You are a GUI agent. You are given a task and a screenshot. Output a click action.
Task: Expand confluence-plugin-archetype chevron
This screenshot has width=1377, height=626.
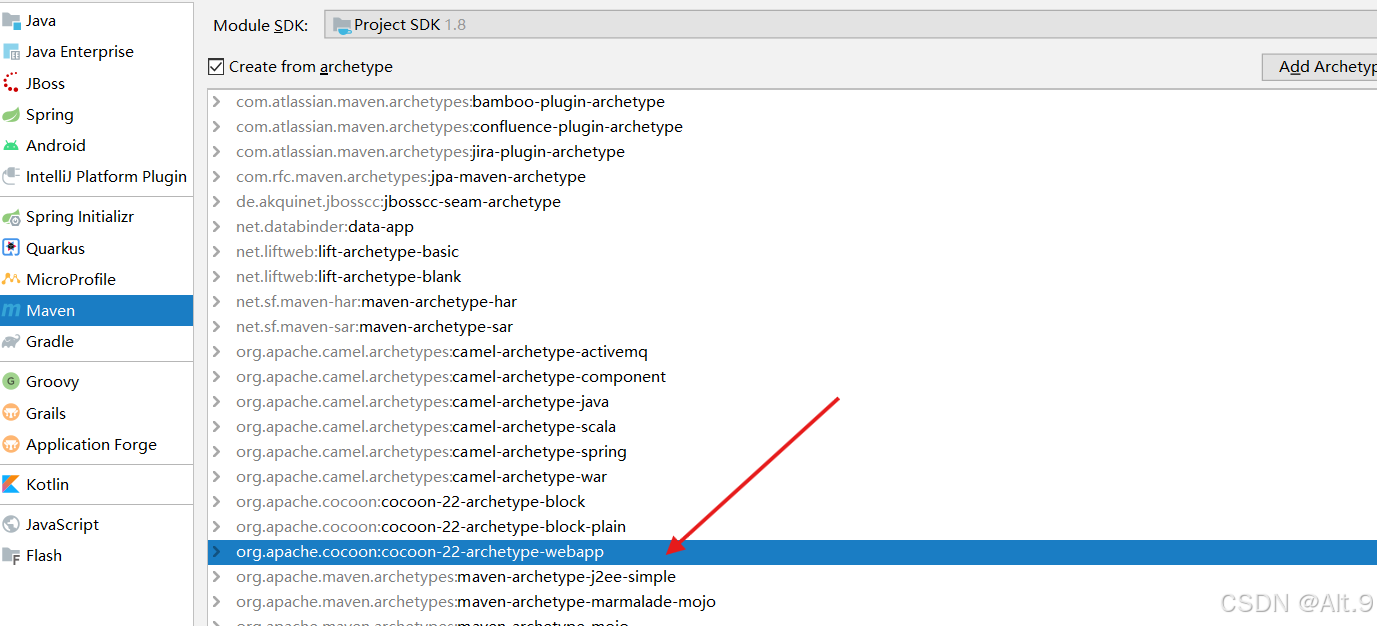(216, 127)
